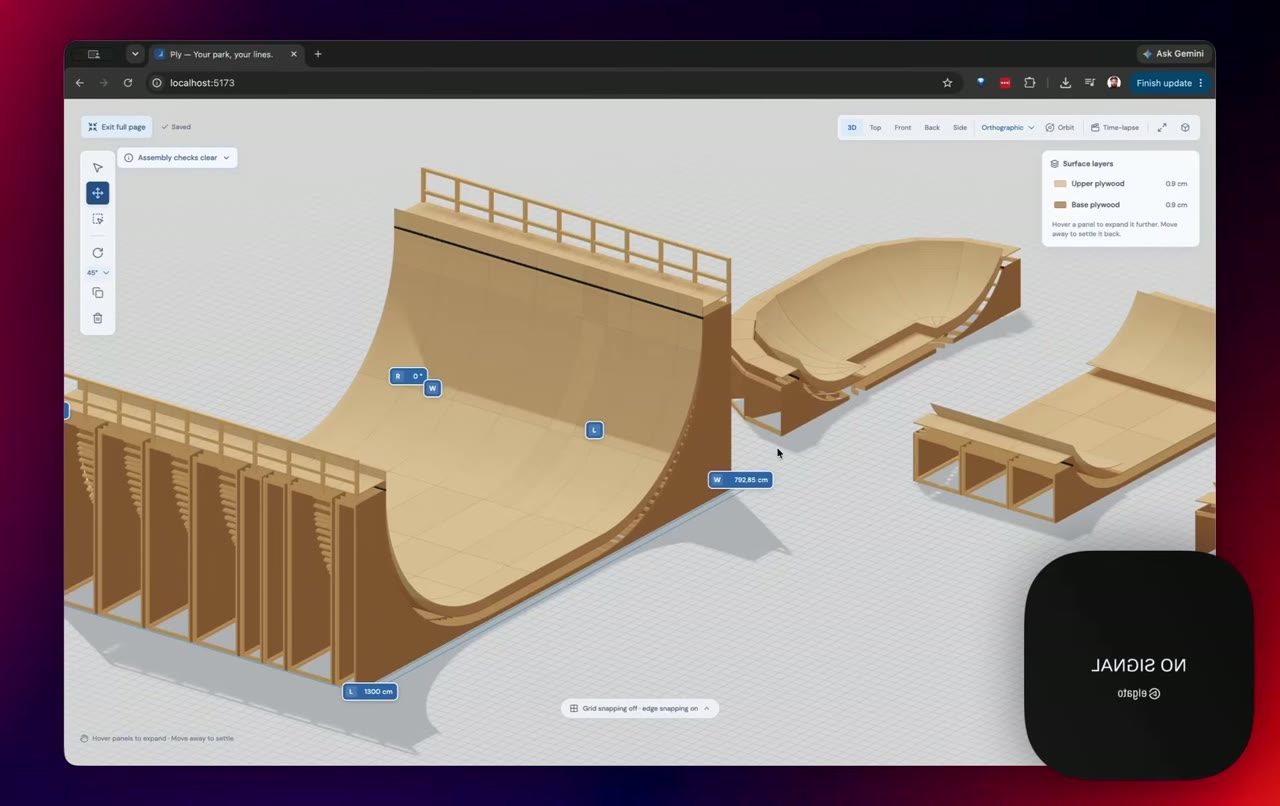
Task: Expand the grid snapping options bar
Action: pyautogui.click(x=640, y=708)
